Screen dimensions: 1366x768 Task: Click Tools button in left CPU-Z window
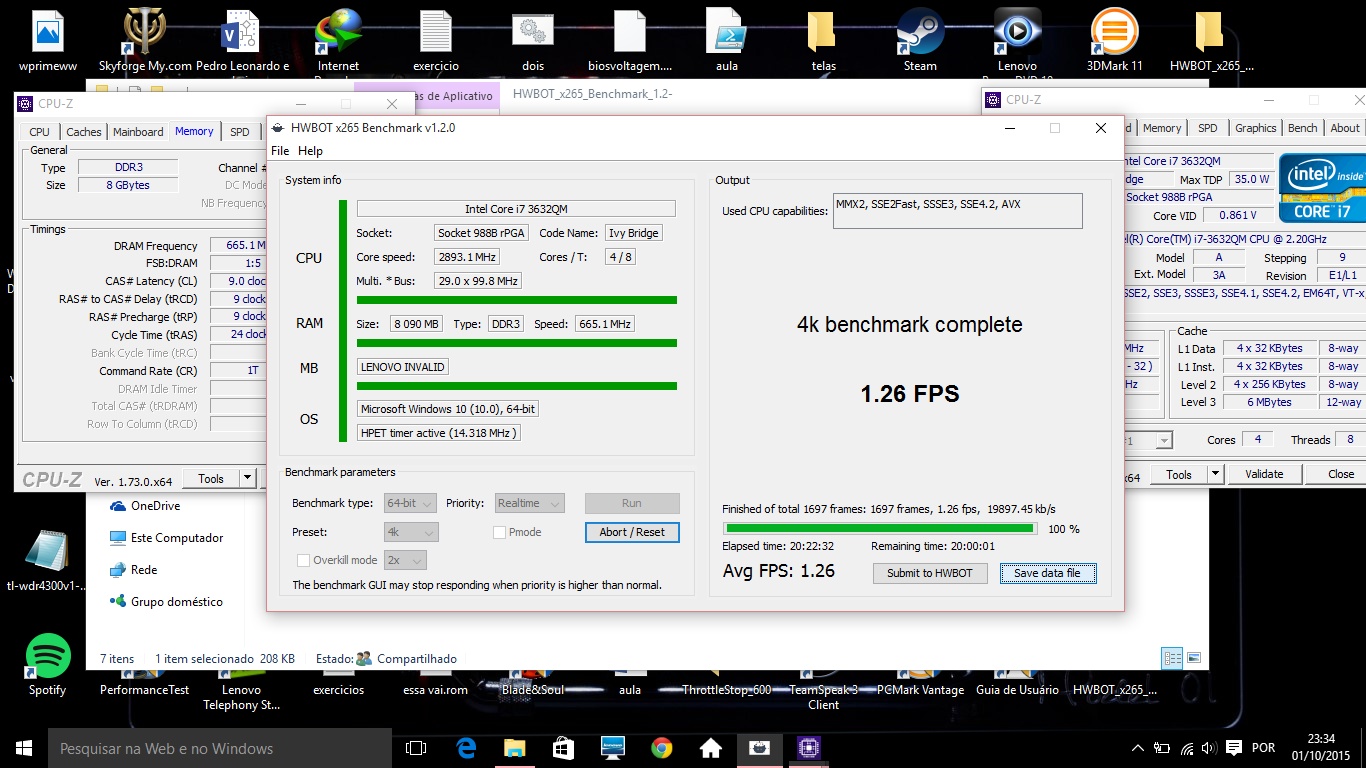(x=211, y=478)
